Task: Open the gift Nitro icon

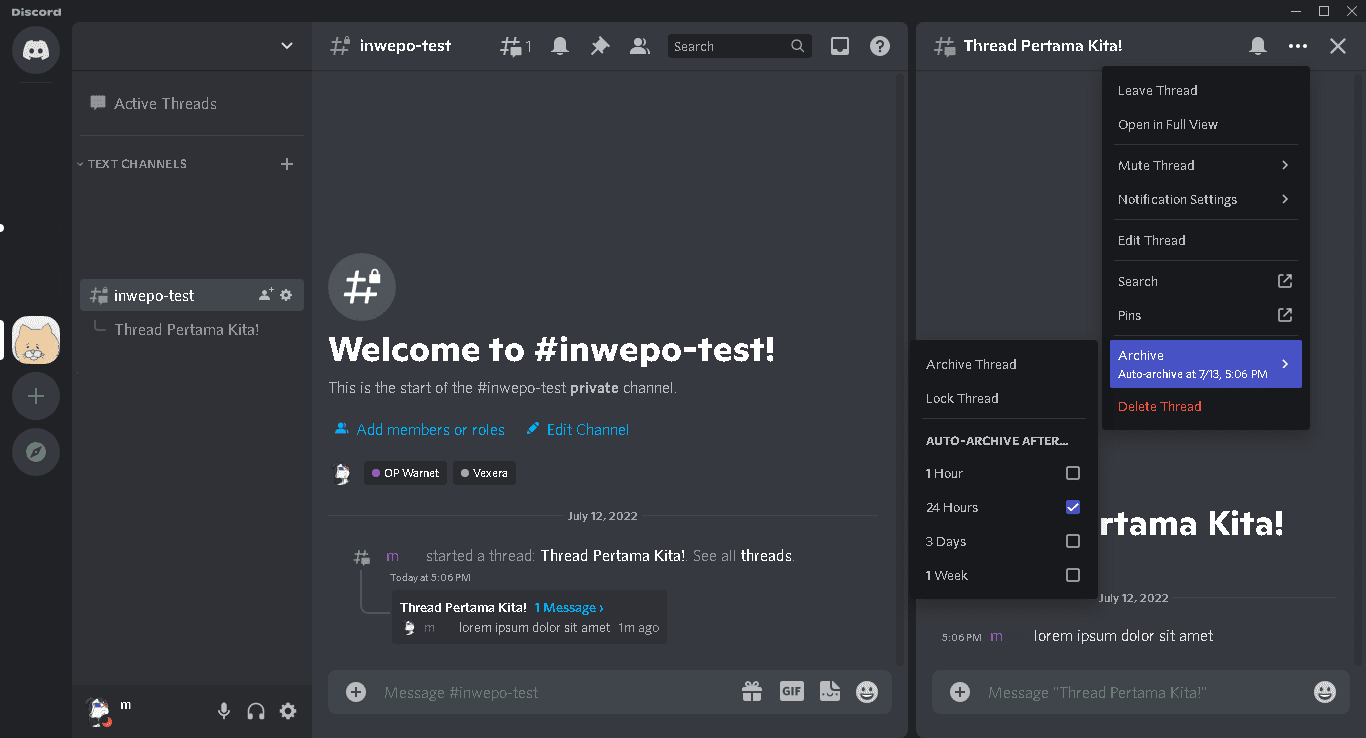Action: [x=752, y=691]
